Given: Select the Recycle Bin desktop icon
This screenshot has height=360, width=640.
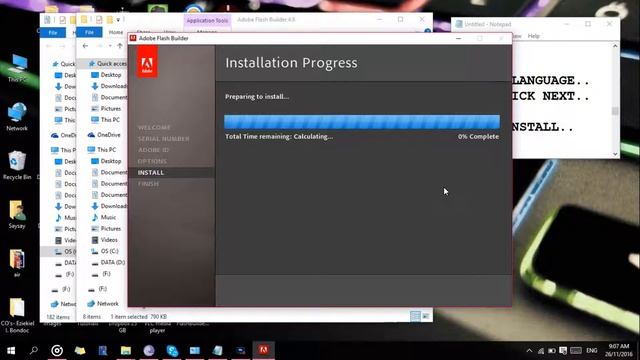Looking at the screenshot, I should [17, 165].
